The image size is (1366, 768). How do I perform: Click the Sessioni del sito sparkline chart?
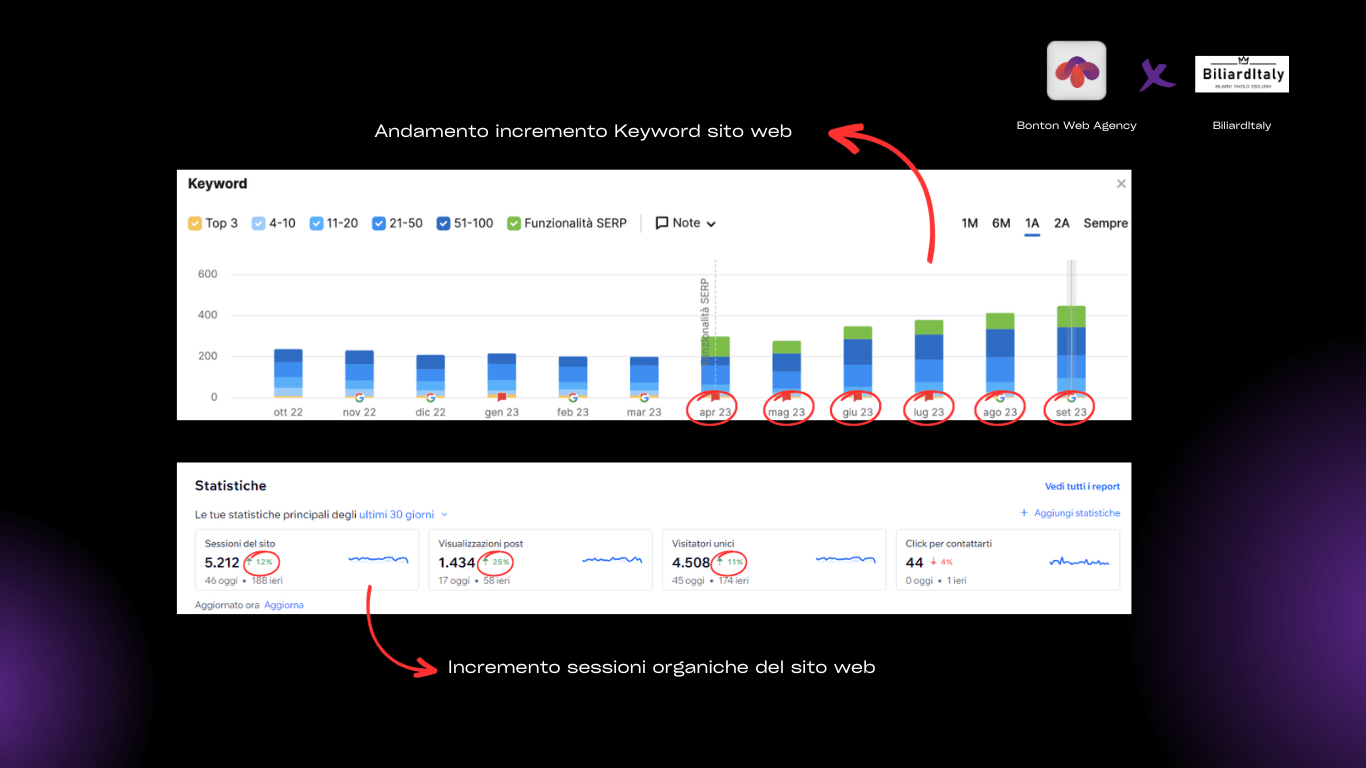tap(379, 560)
